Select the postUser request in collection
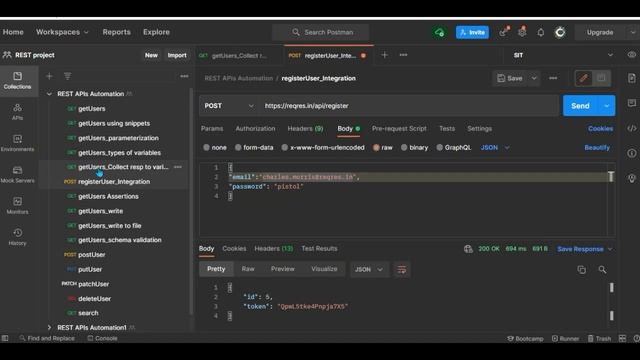640x360 pixels. 91,255
